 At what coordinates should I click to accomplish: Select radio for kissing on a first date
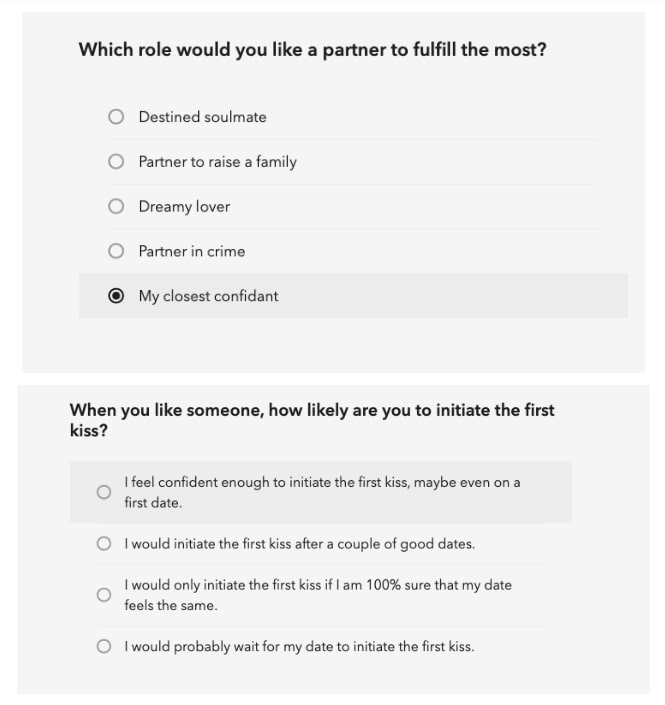(104, 492)
